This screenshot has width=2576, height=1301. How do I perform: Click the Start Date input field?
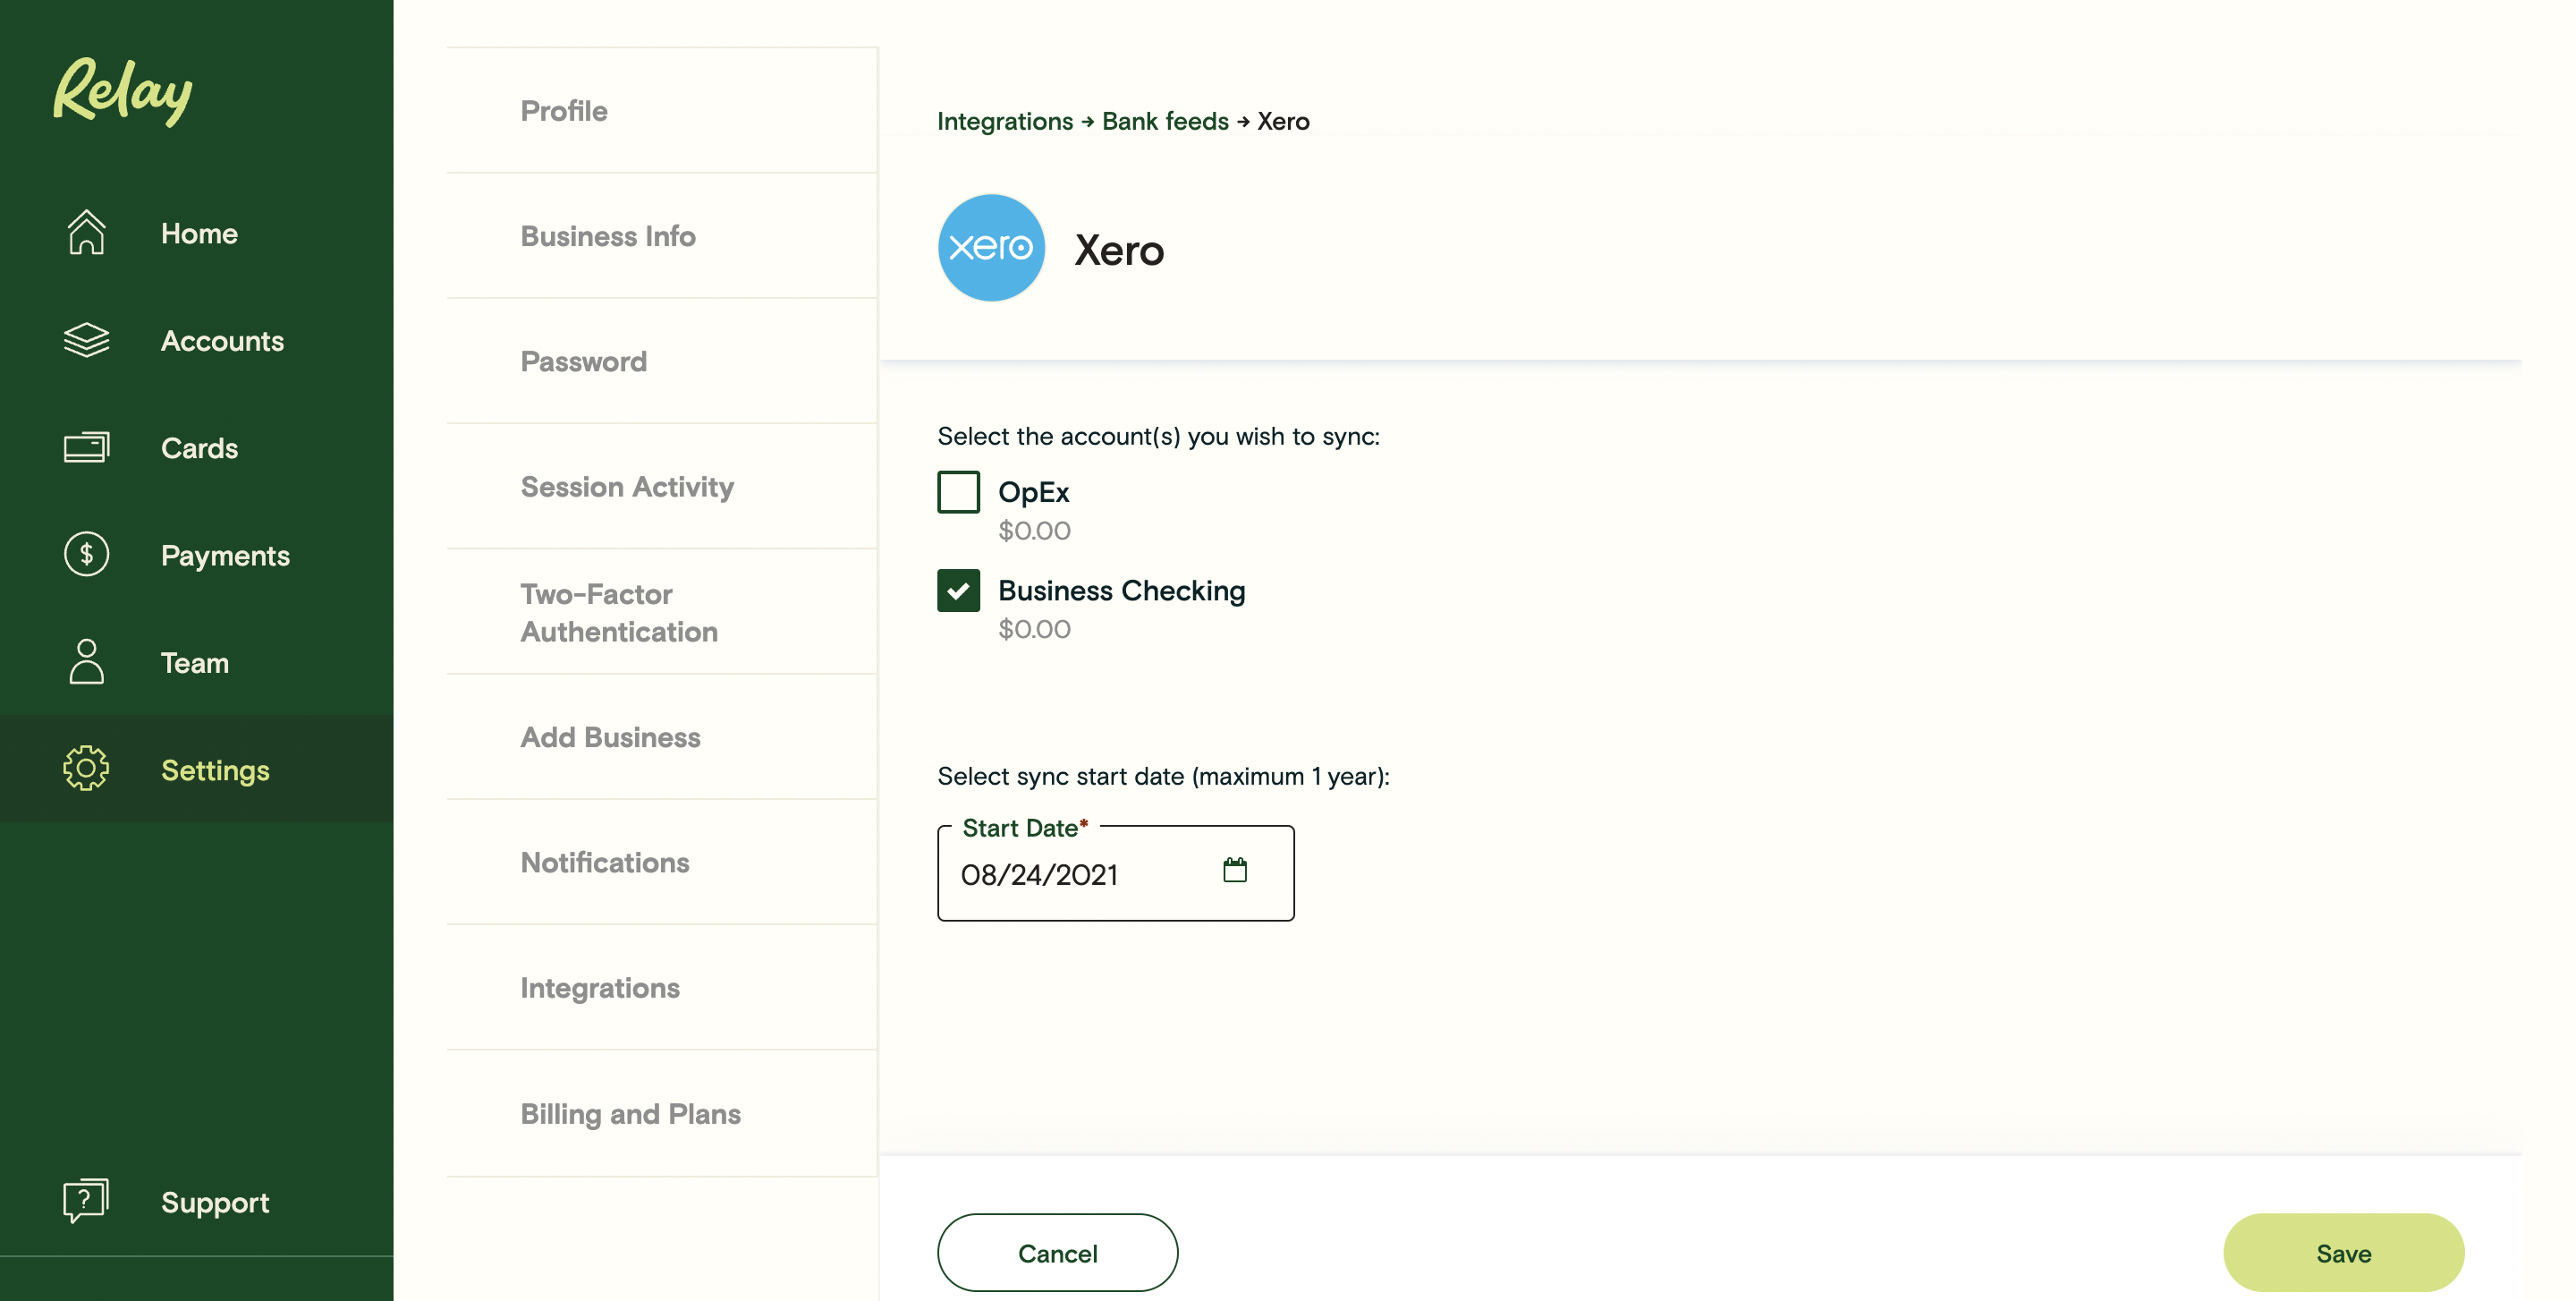1115,873
